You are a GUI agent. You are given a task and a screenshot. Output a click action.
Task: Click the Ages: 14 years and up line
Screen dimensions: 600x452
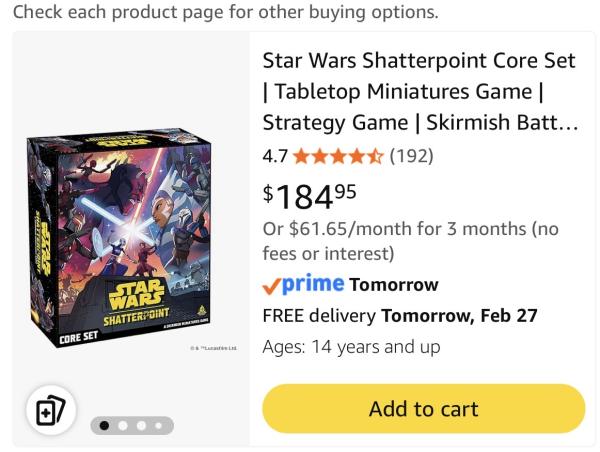(351, 347)
